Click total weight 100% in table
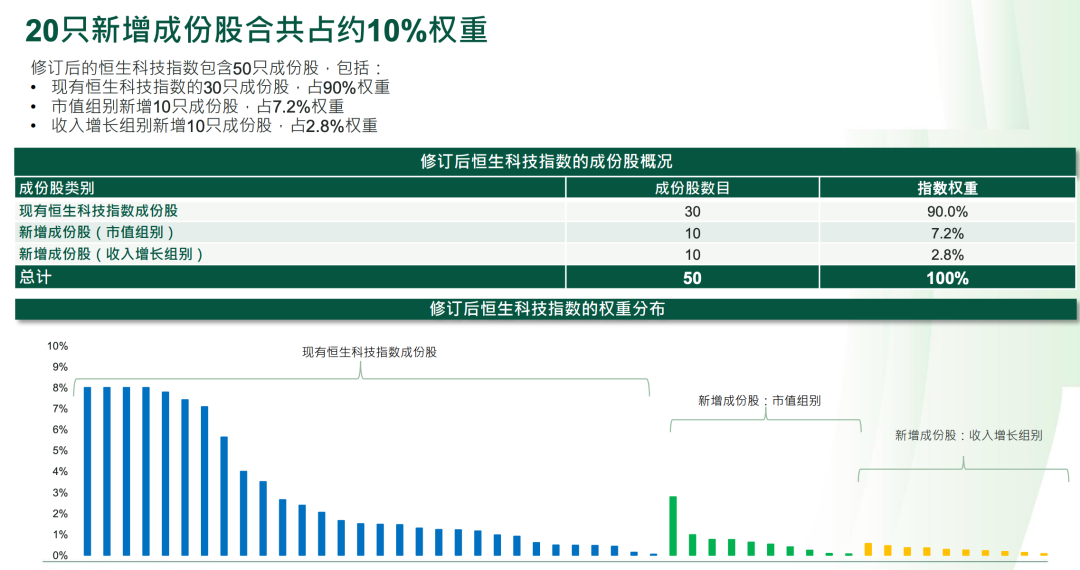The width and height of the screenshot is (1080, 570). click(x=947, y=278)
